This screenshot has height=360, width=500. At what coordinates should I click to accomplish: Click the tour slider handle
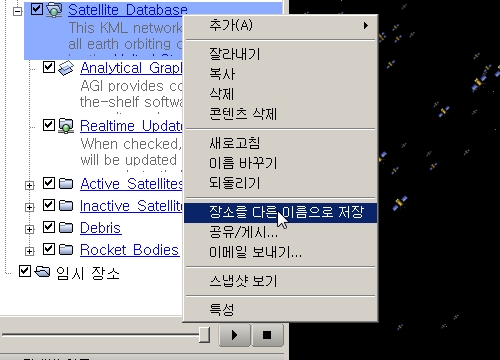[x=204, y=334]
